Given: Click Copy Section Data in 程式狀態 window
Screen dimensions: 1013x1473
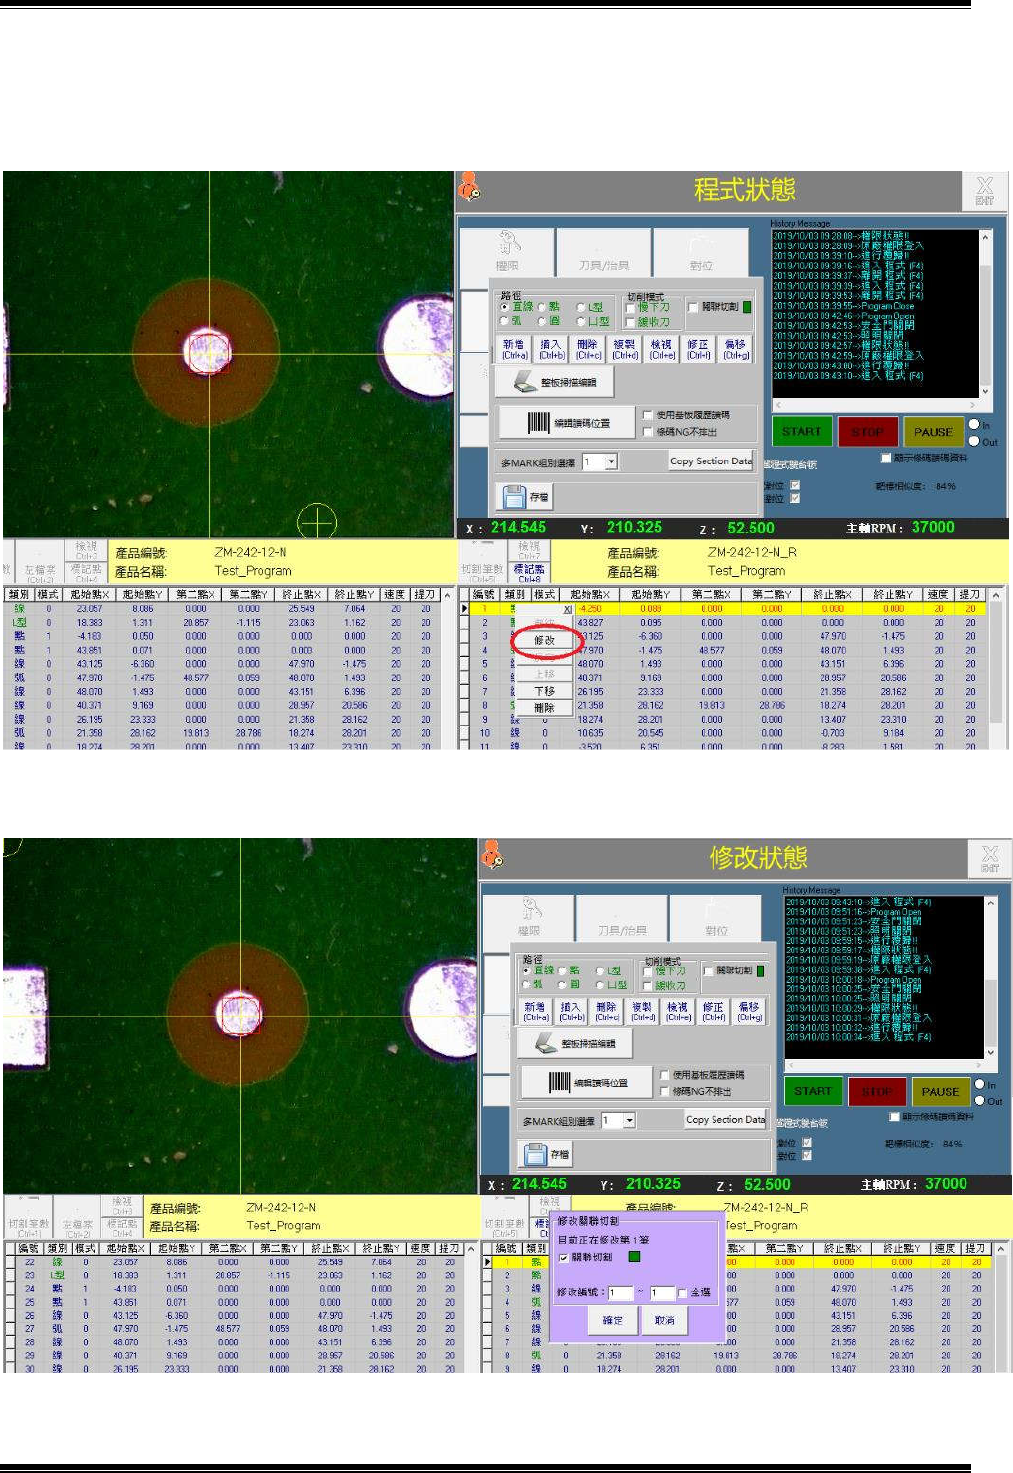Looking at the screenshot, I should (711, 461).
